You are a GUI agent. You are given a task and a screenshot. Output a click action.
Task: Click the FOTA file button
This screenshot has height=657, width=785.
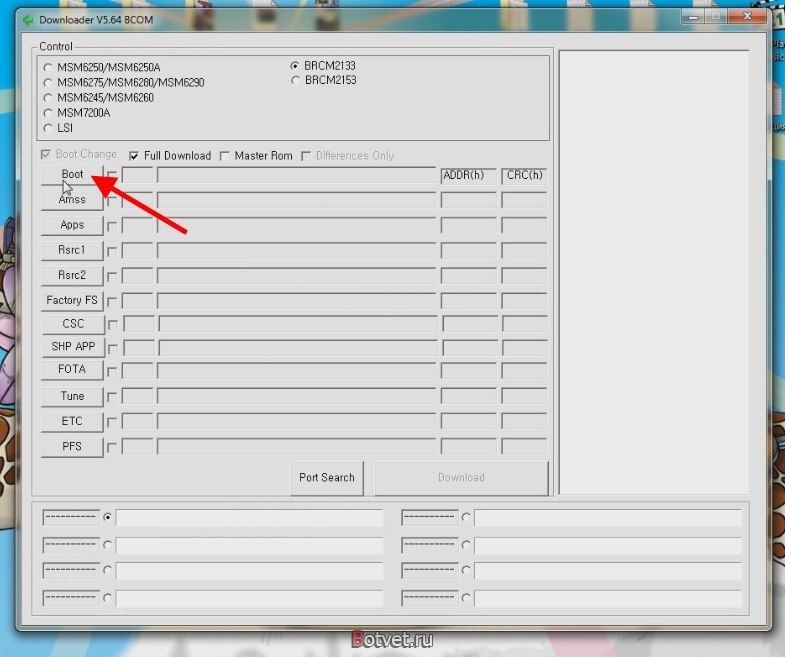(x=72, y=370)
